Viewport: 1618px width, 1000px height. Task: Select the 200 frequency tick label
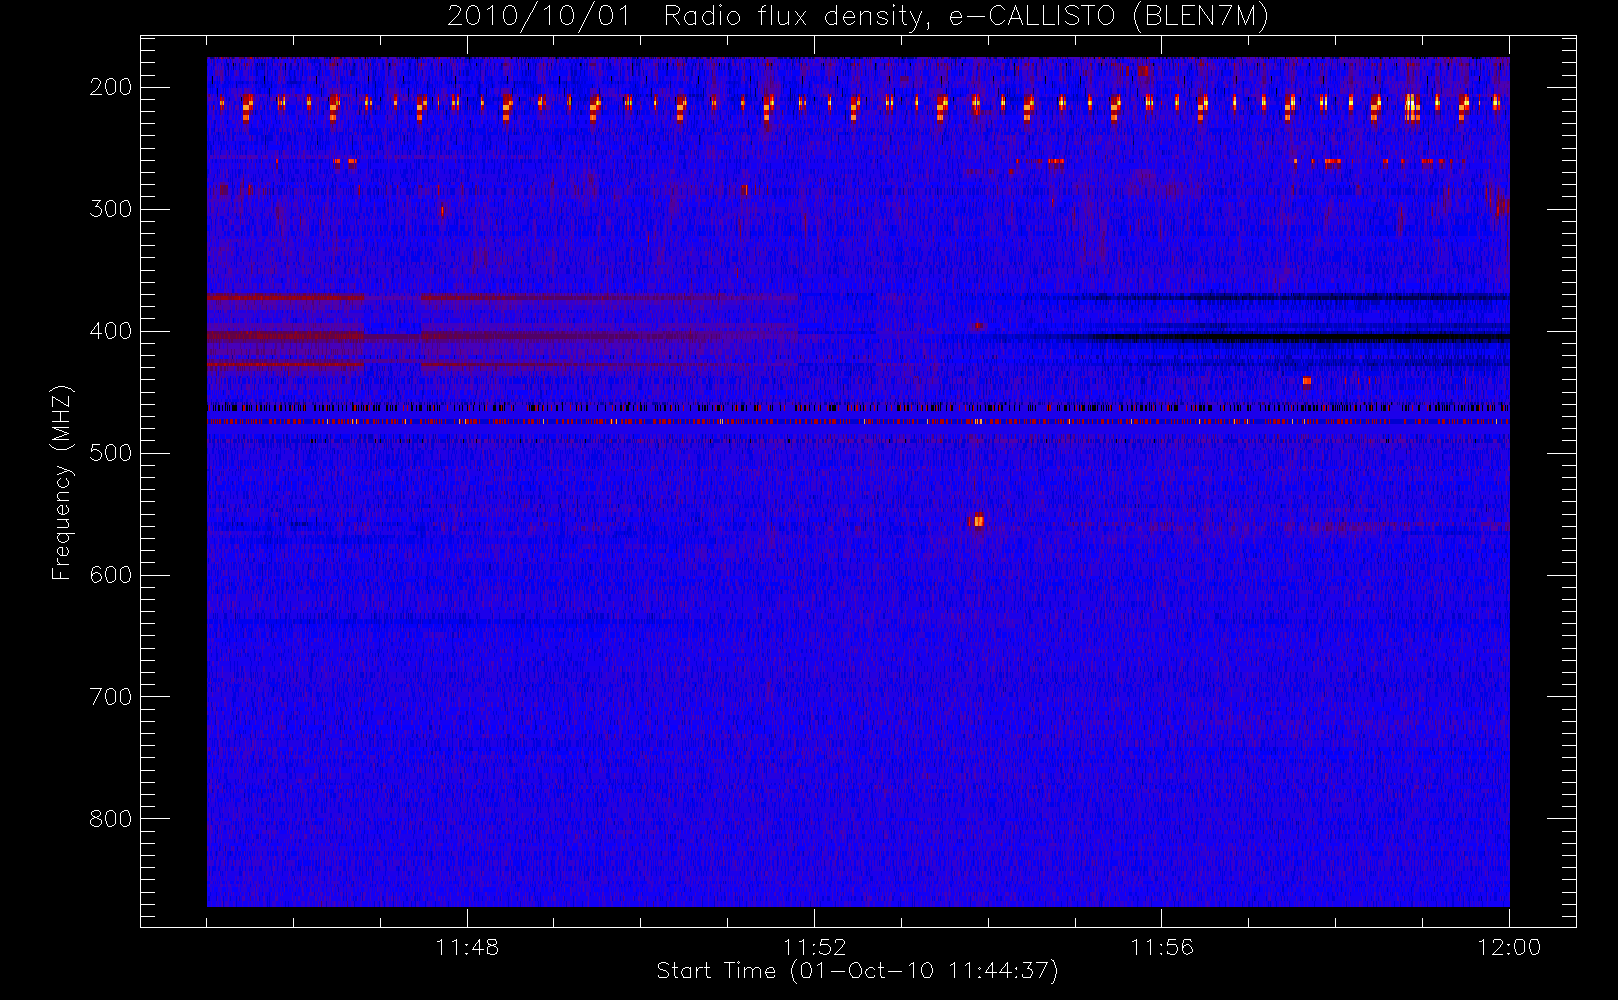(x=110, y=87)
